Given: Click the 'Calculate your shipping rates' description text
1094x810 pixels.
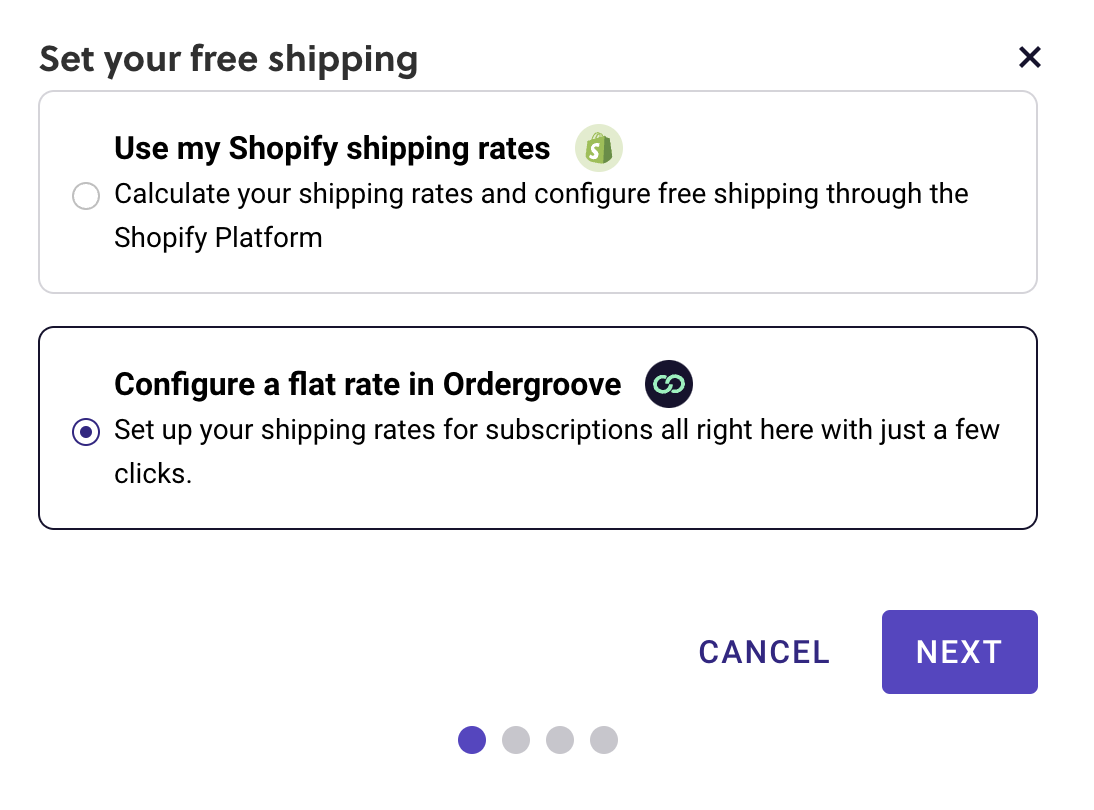Looking at the screenshot, I should click(x=541, y=193).
